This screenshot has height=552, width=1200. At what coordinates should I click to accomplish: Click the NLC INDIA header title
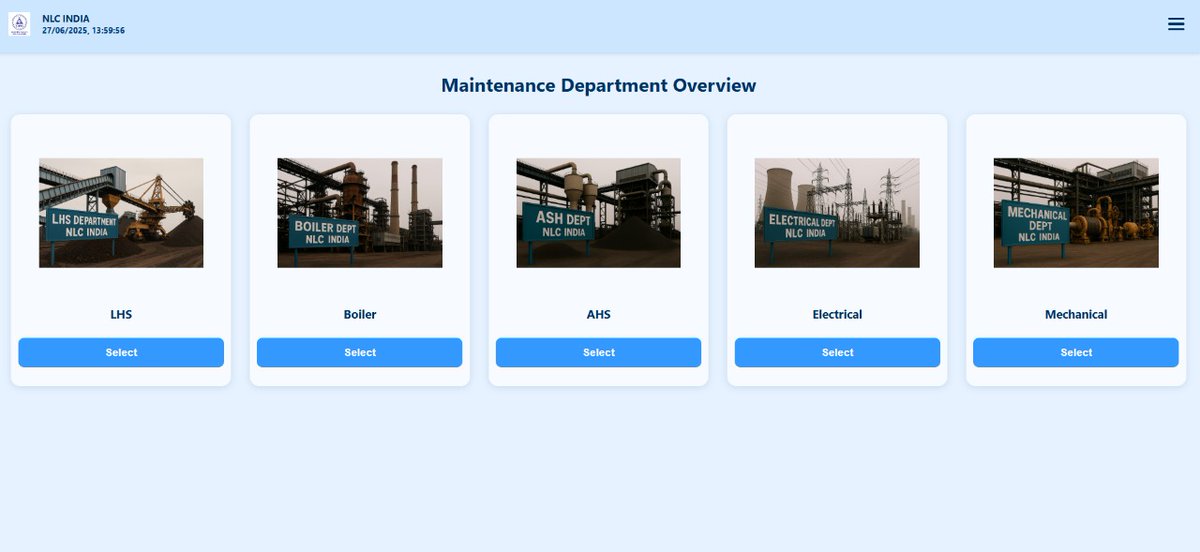point(66,18)
